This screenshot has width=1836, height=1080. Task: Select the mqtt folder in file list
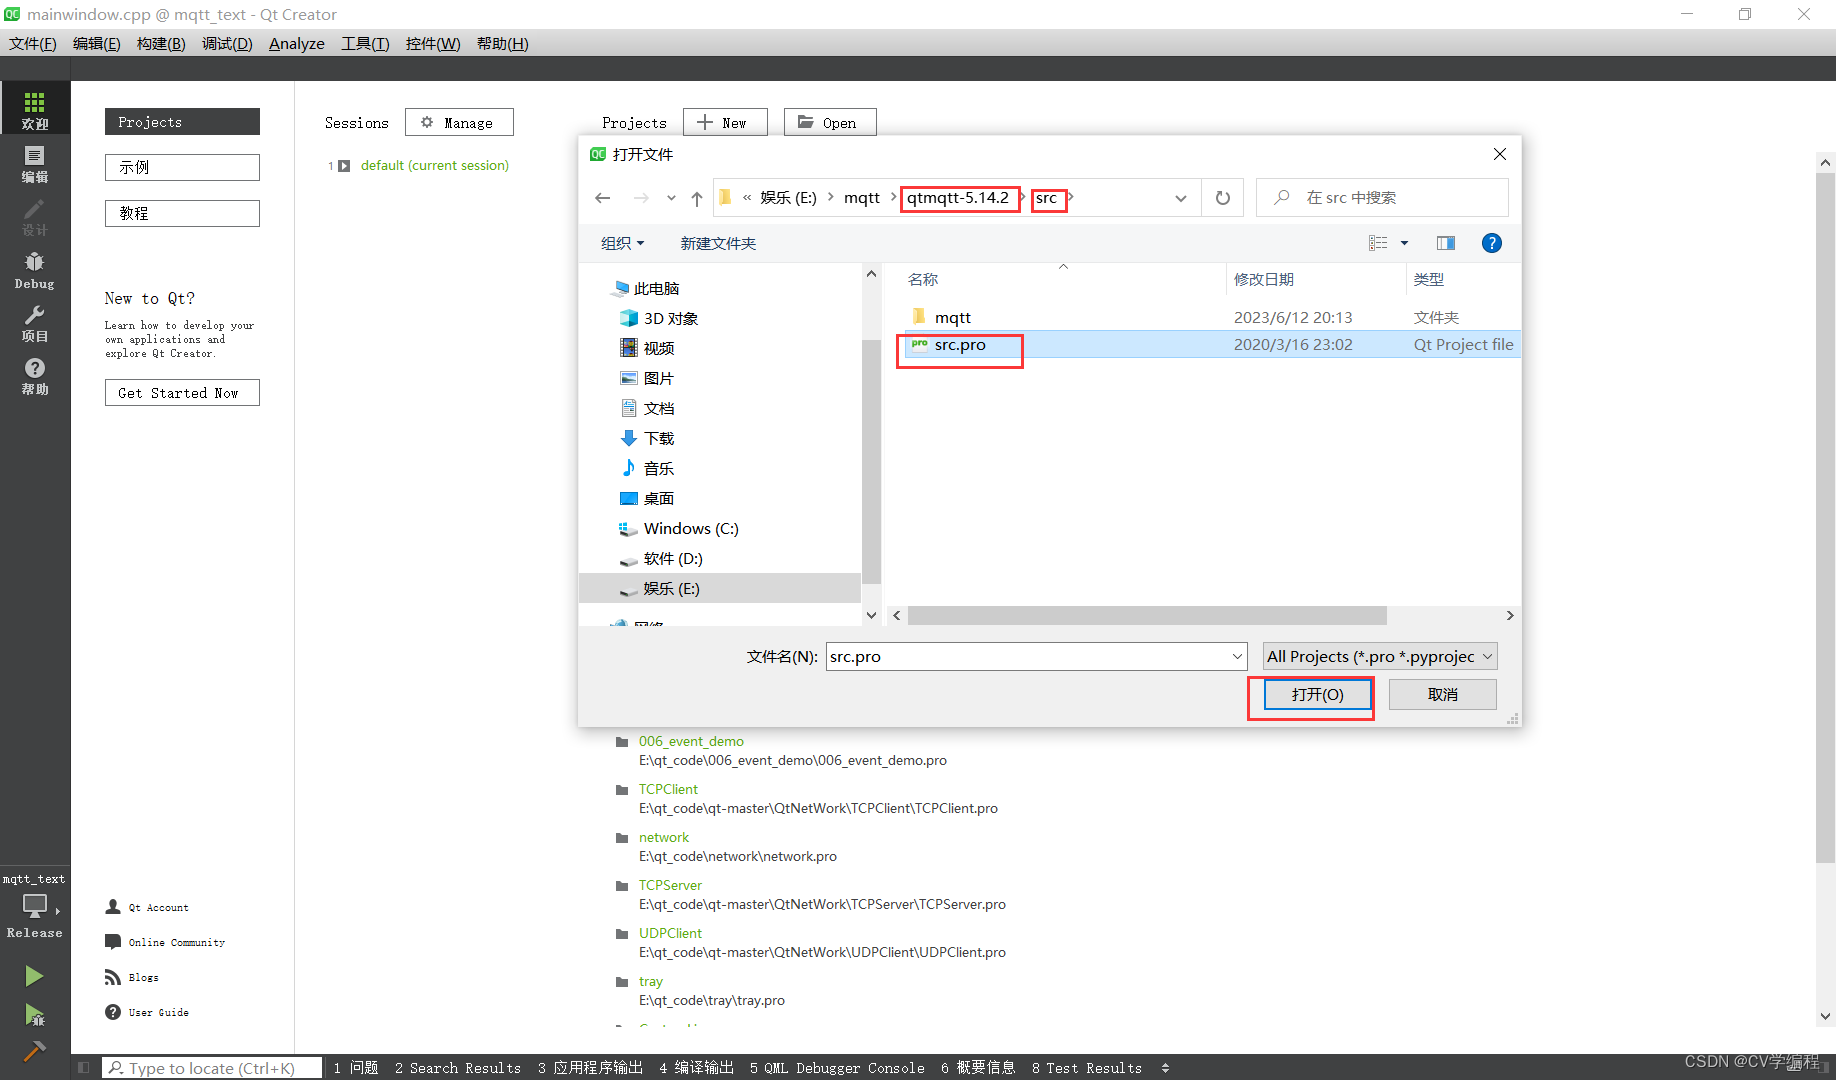pyautogui.click(x=1212, y=317)
